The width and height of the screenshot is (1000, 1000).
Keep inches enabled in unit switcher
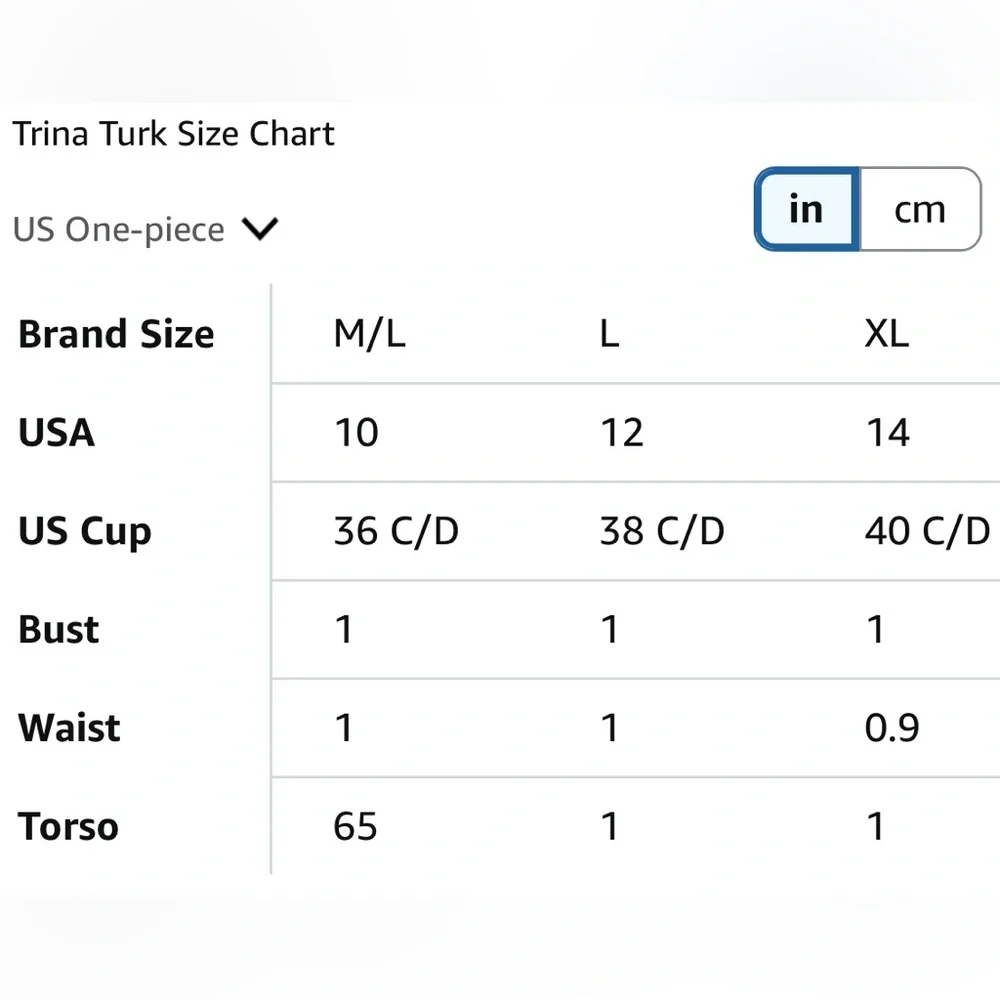805,208
